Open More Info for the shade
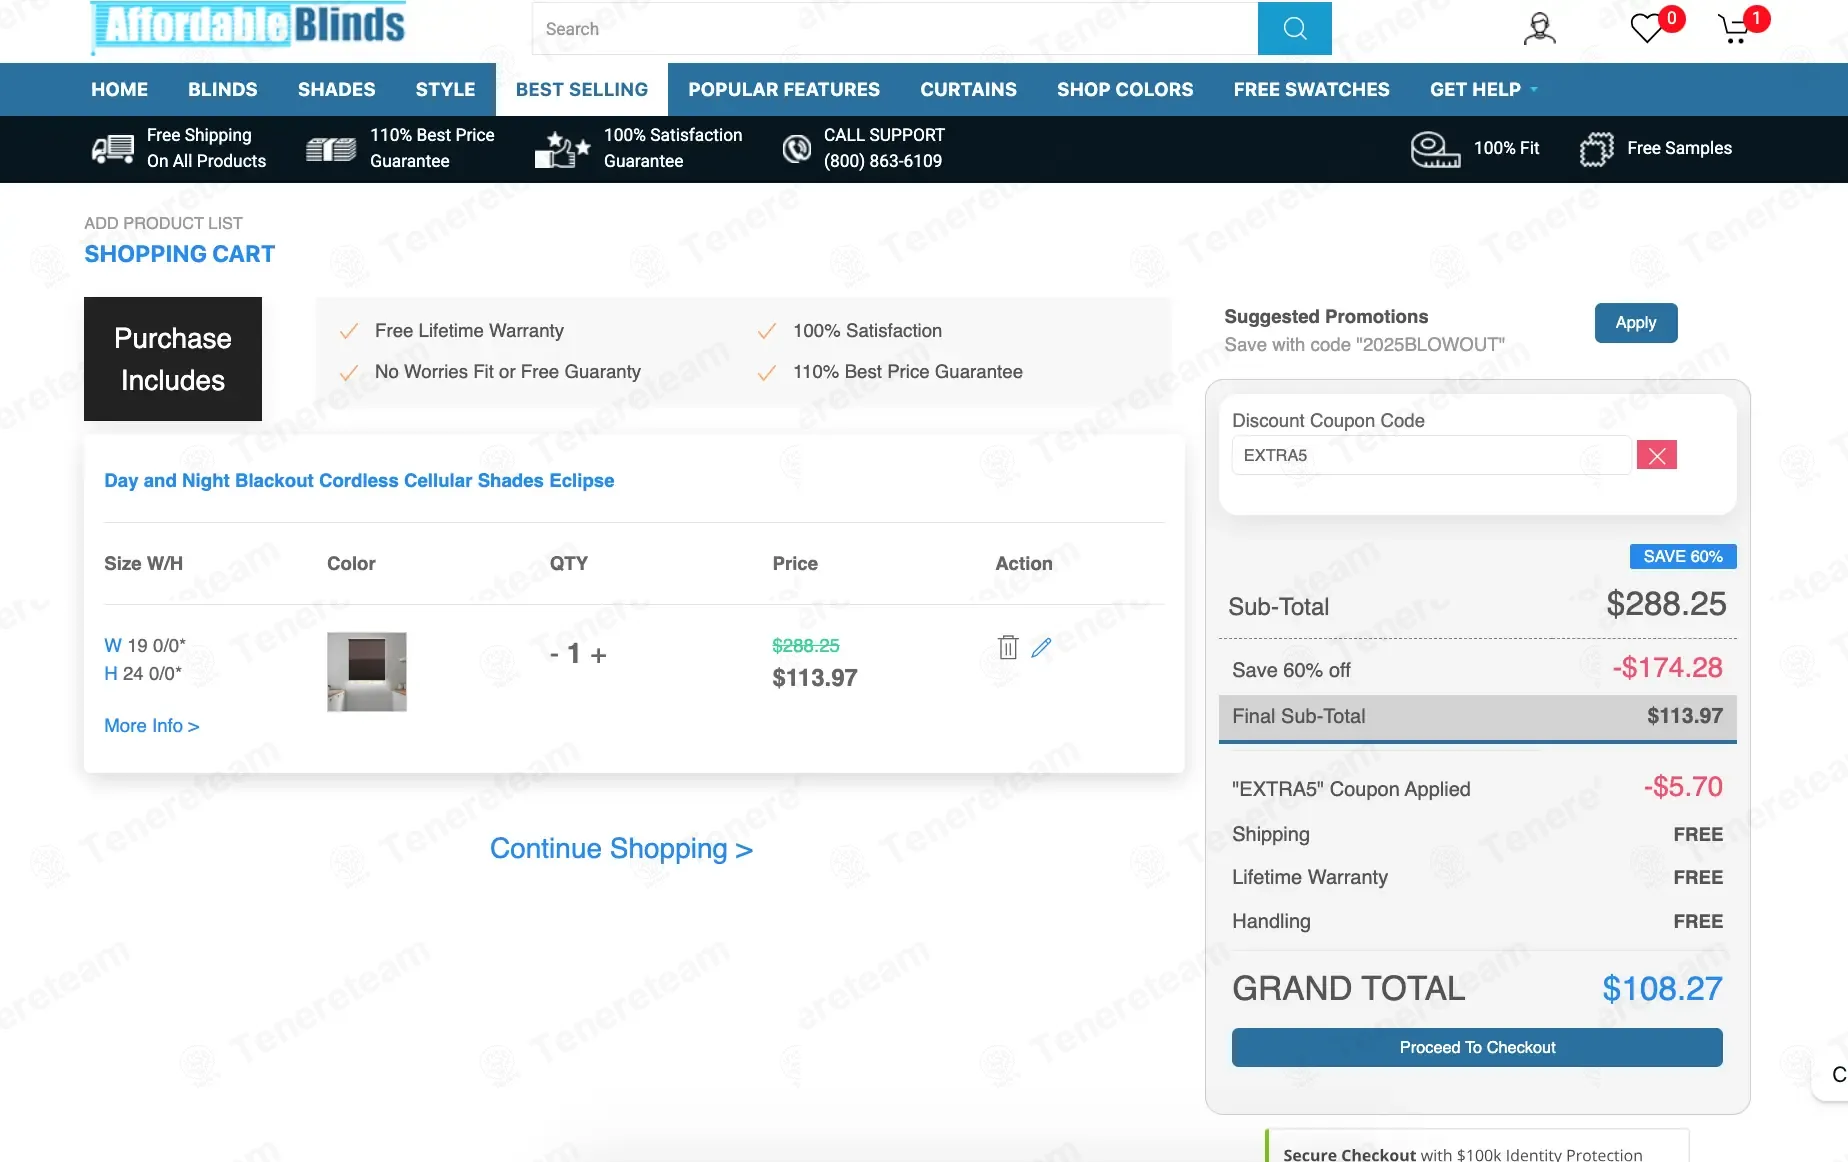Viewport: 1848px width, 1162px height. click(x=152, y=726)
